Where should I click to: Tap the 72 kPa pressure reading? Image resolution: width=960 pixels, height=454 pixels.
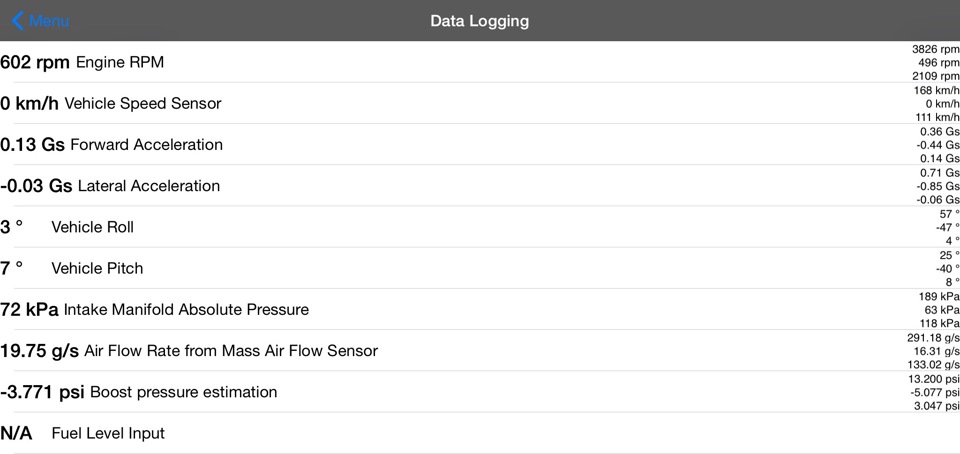[x=29, y=309]
